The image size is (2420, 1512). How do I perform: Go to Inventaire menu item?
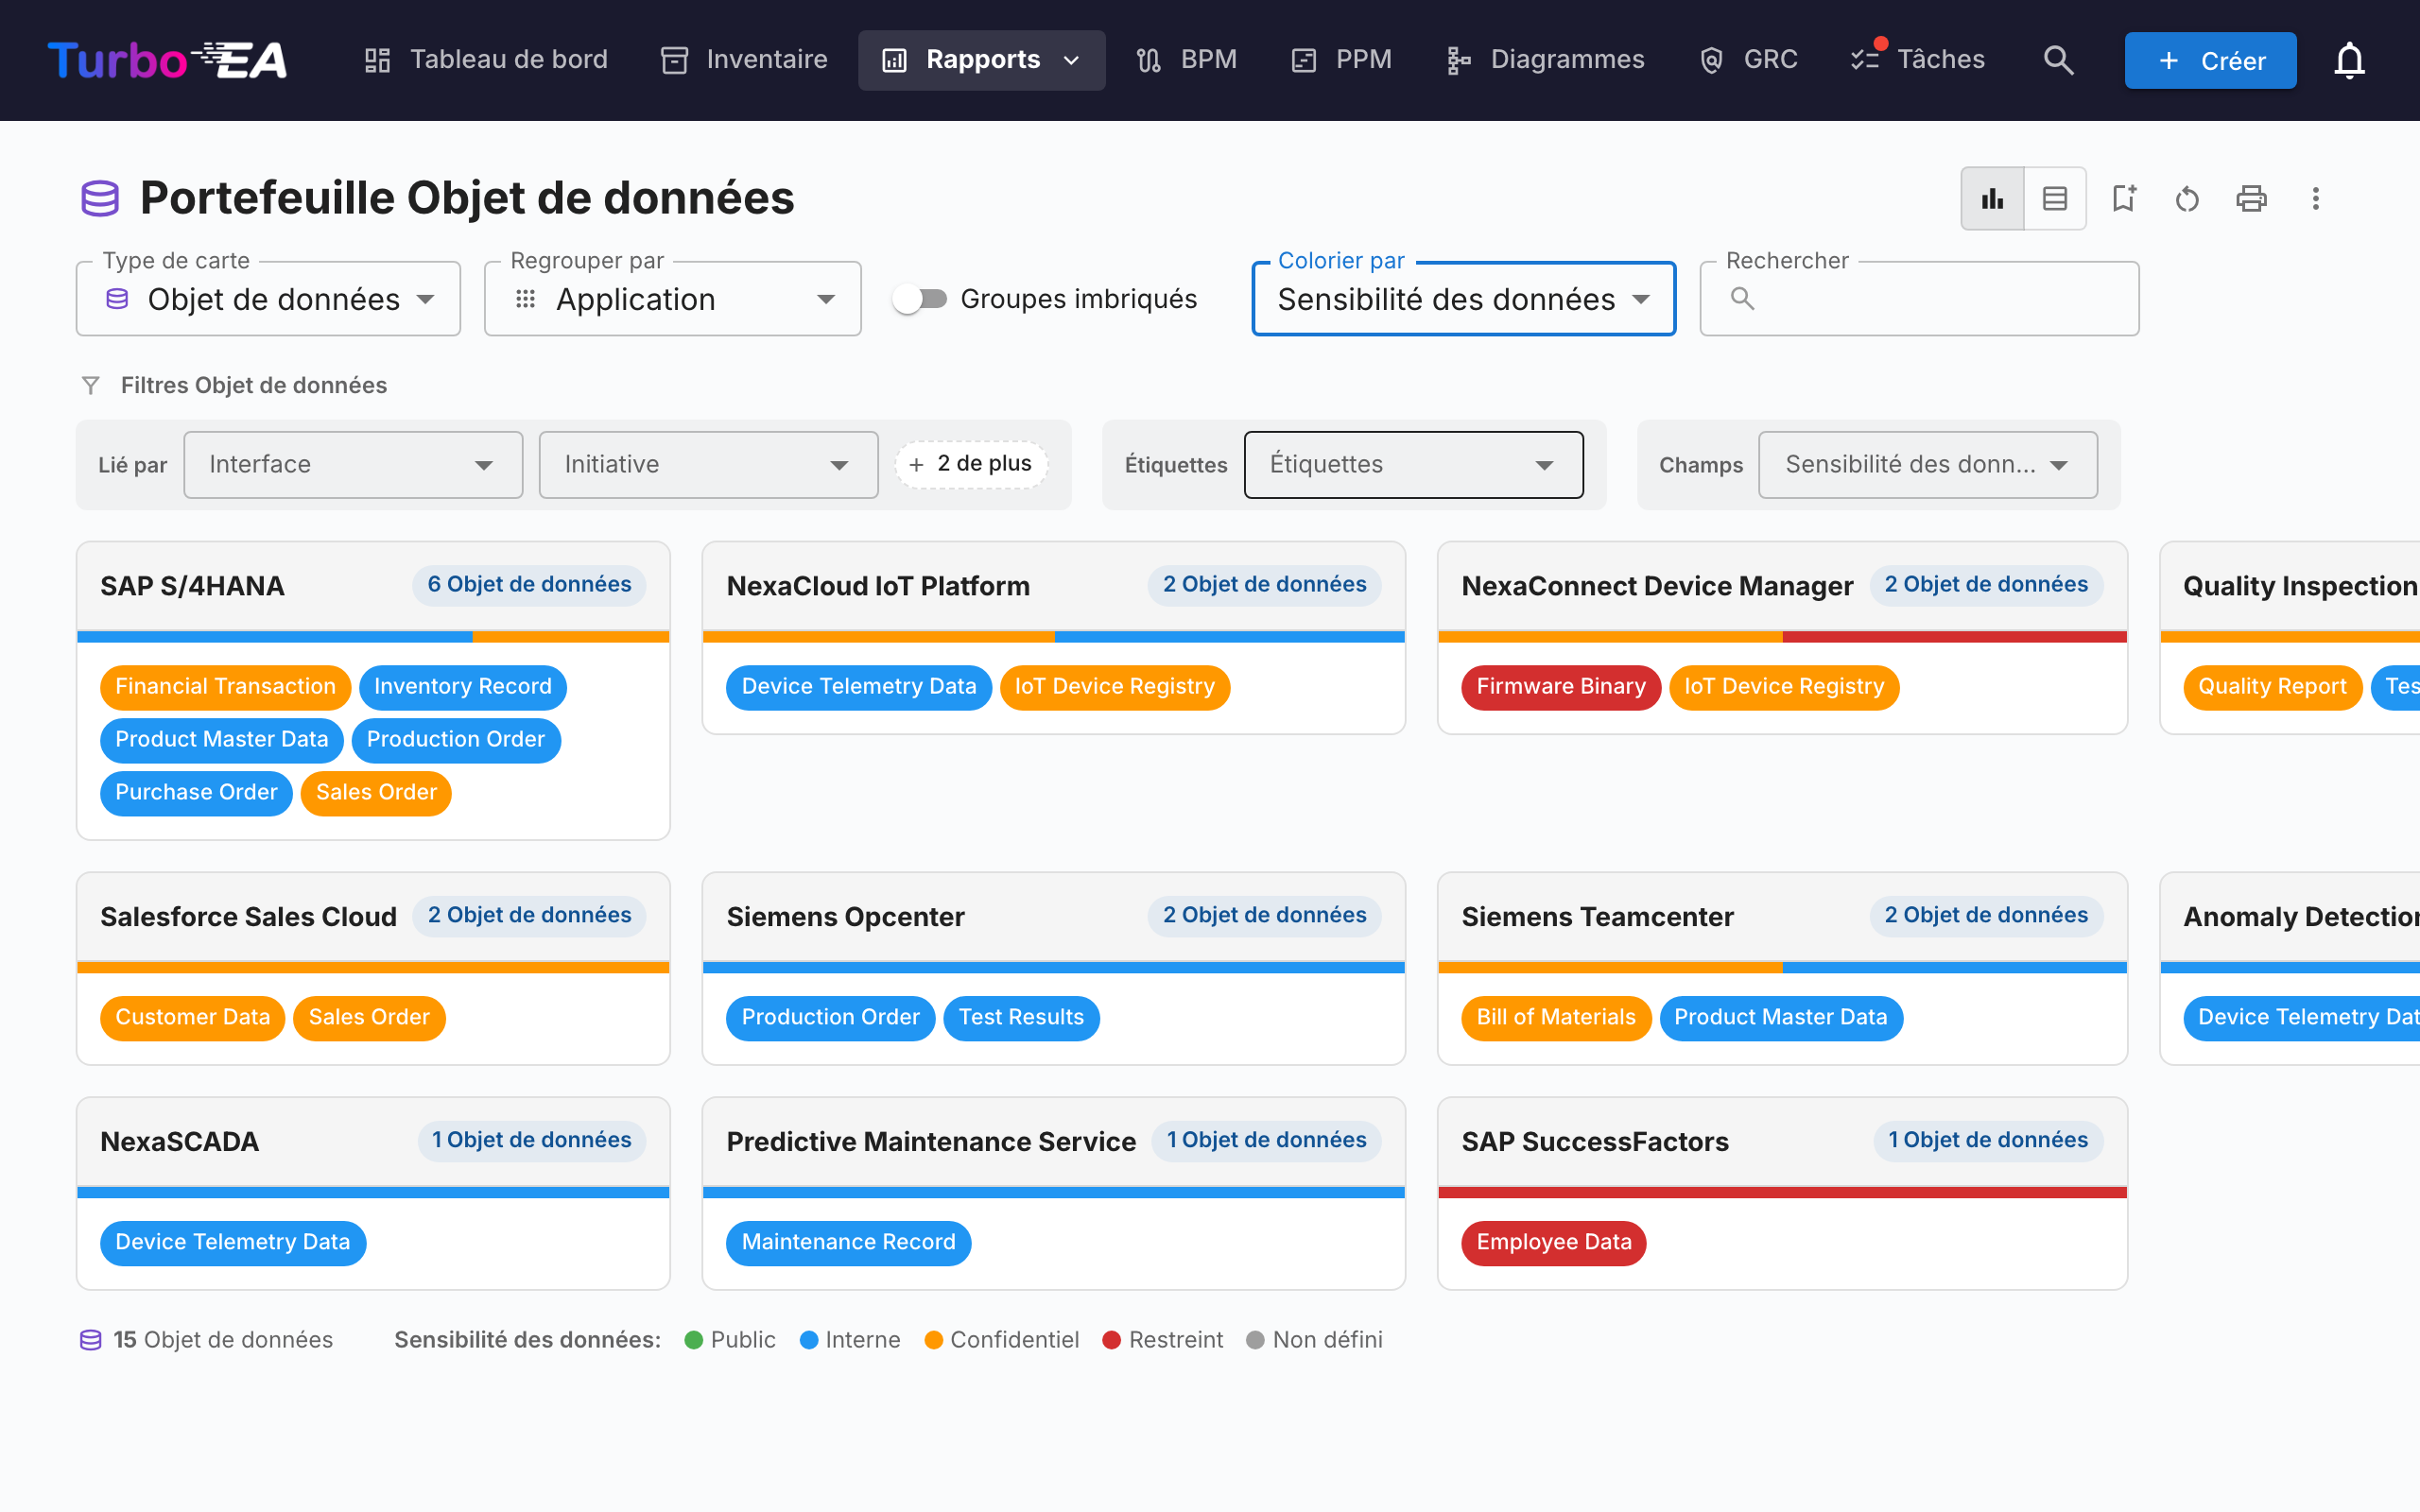tap(744, 60)
